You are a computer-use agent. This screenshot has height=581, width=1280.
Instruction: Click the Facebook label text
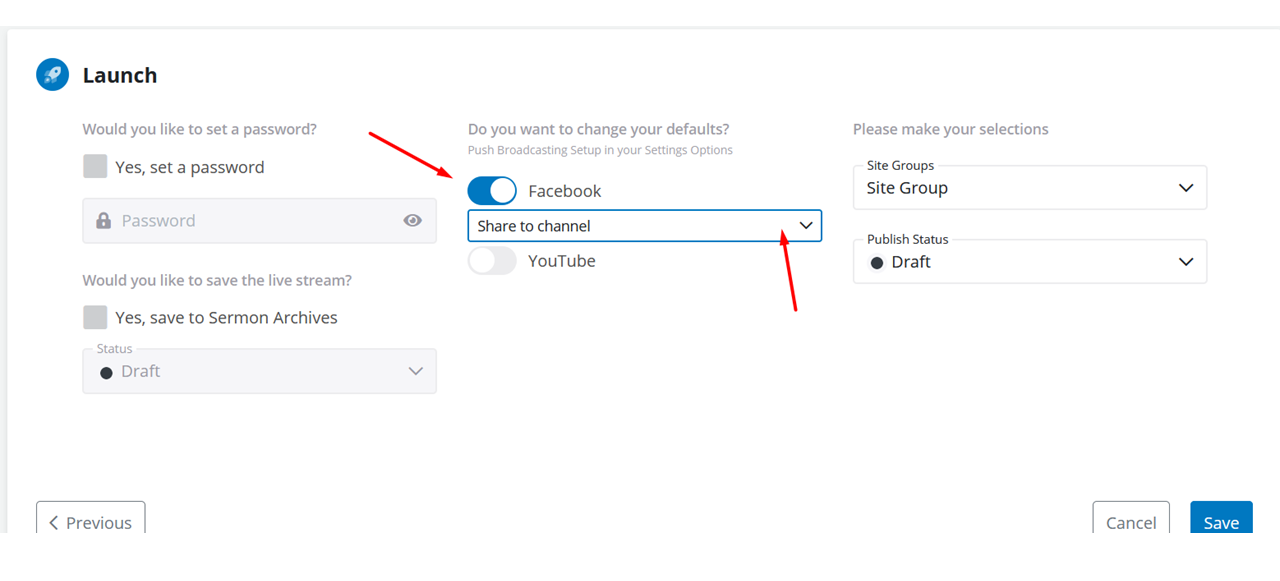pos(564,191)
